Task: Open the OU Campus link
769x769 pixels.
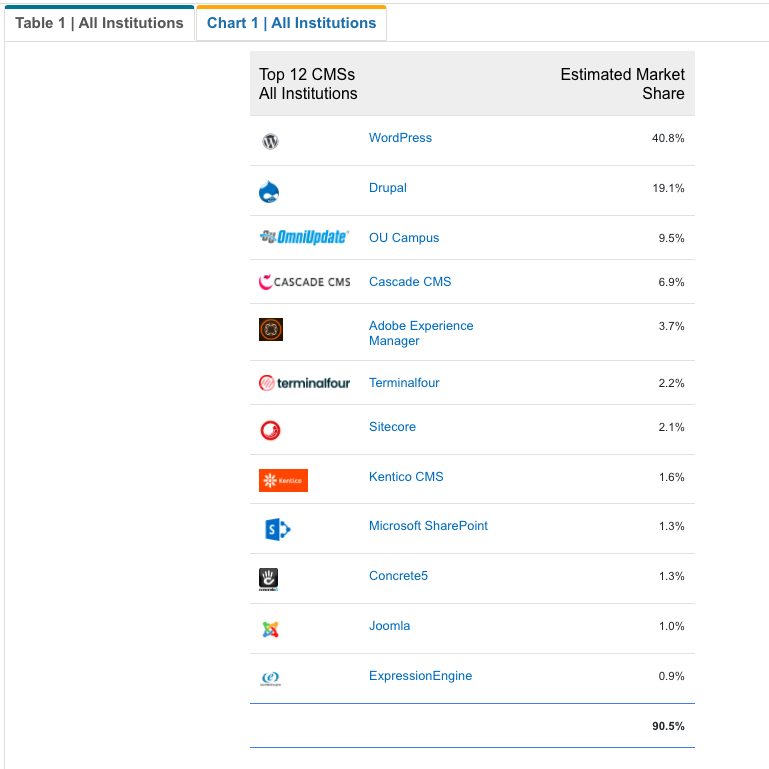Action: [404, 238]
